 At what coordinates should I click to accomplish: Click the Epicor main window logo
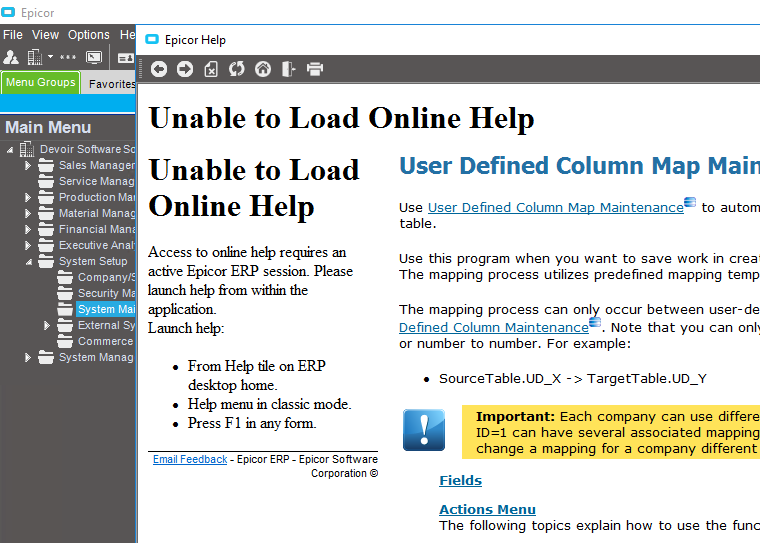click(8, 12)
